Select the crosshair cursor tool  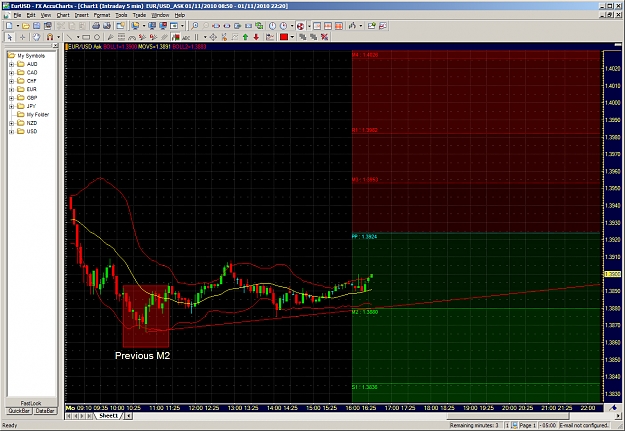click(22, 37)
